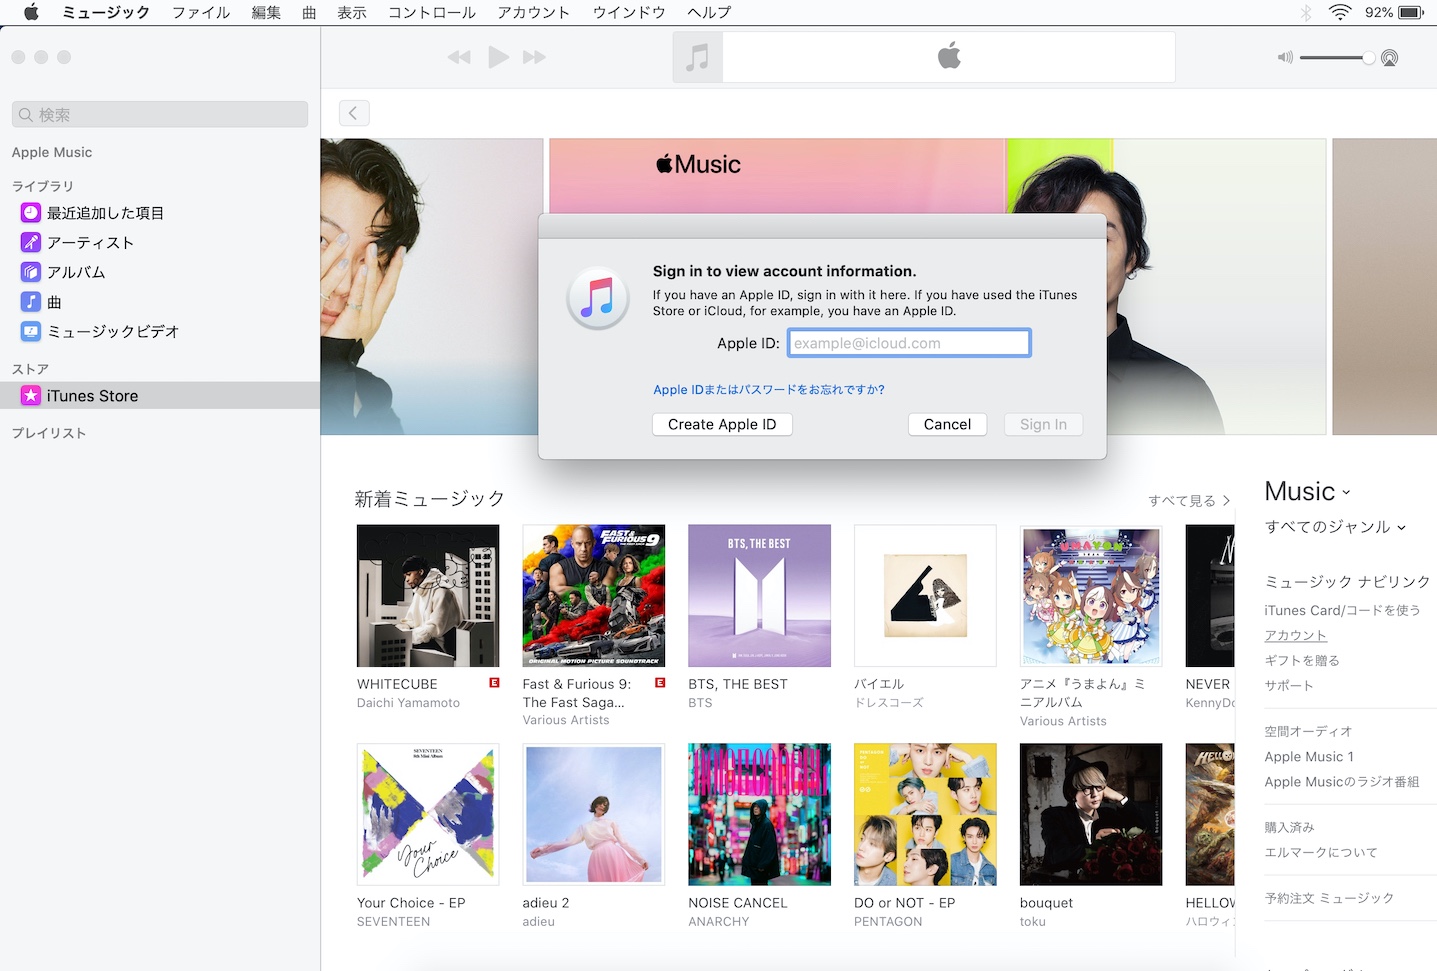The image size is (1437, 971).
Task: Open the うまよん mini album cover
Action: click(x=1091, y=596)
